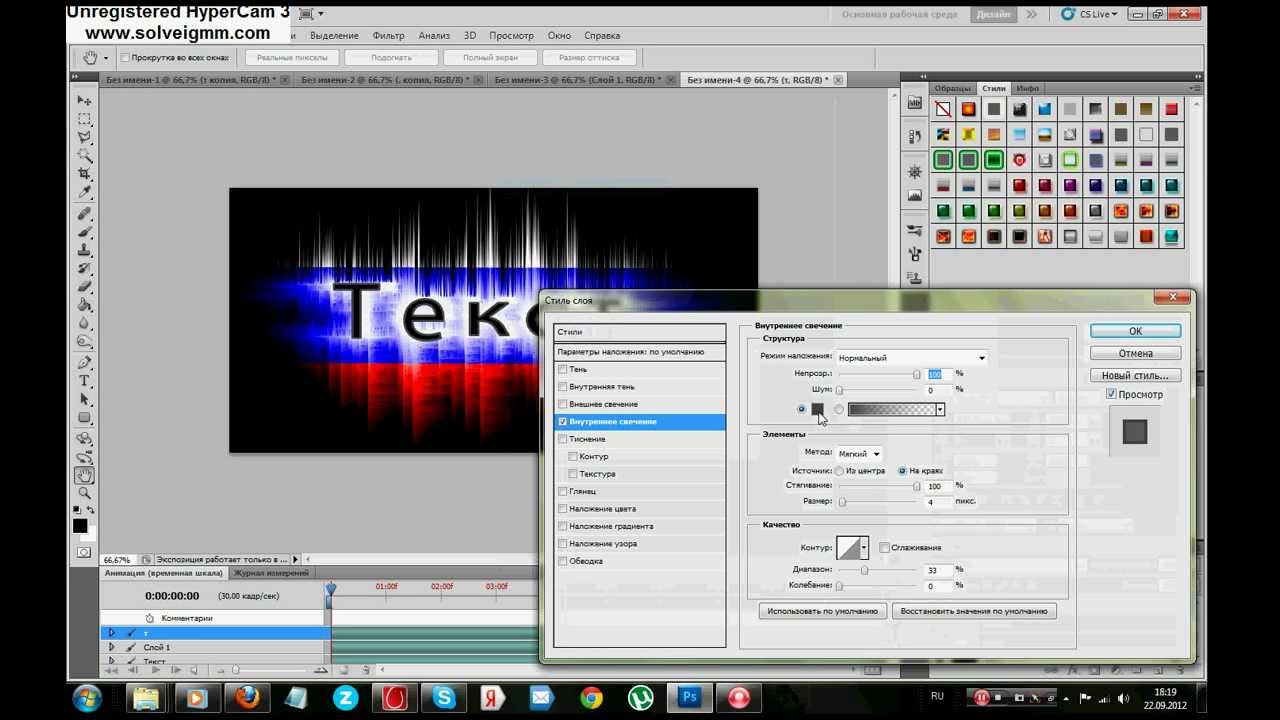Toggle Quick Mask mode icon

click(84, 552)
